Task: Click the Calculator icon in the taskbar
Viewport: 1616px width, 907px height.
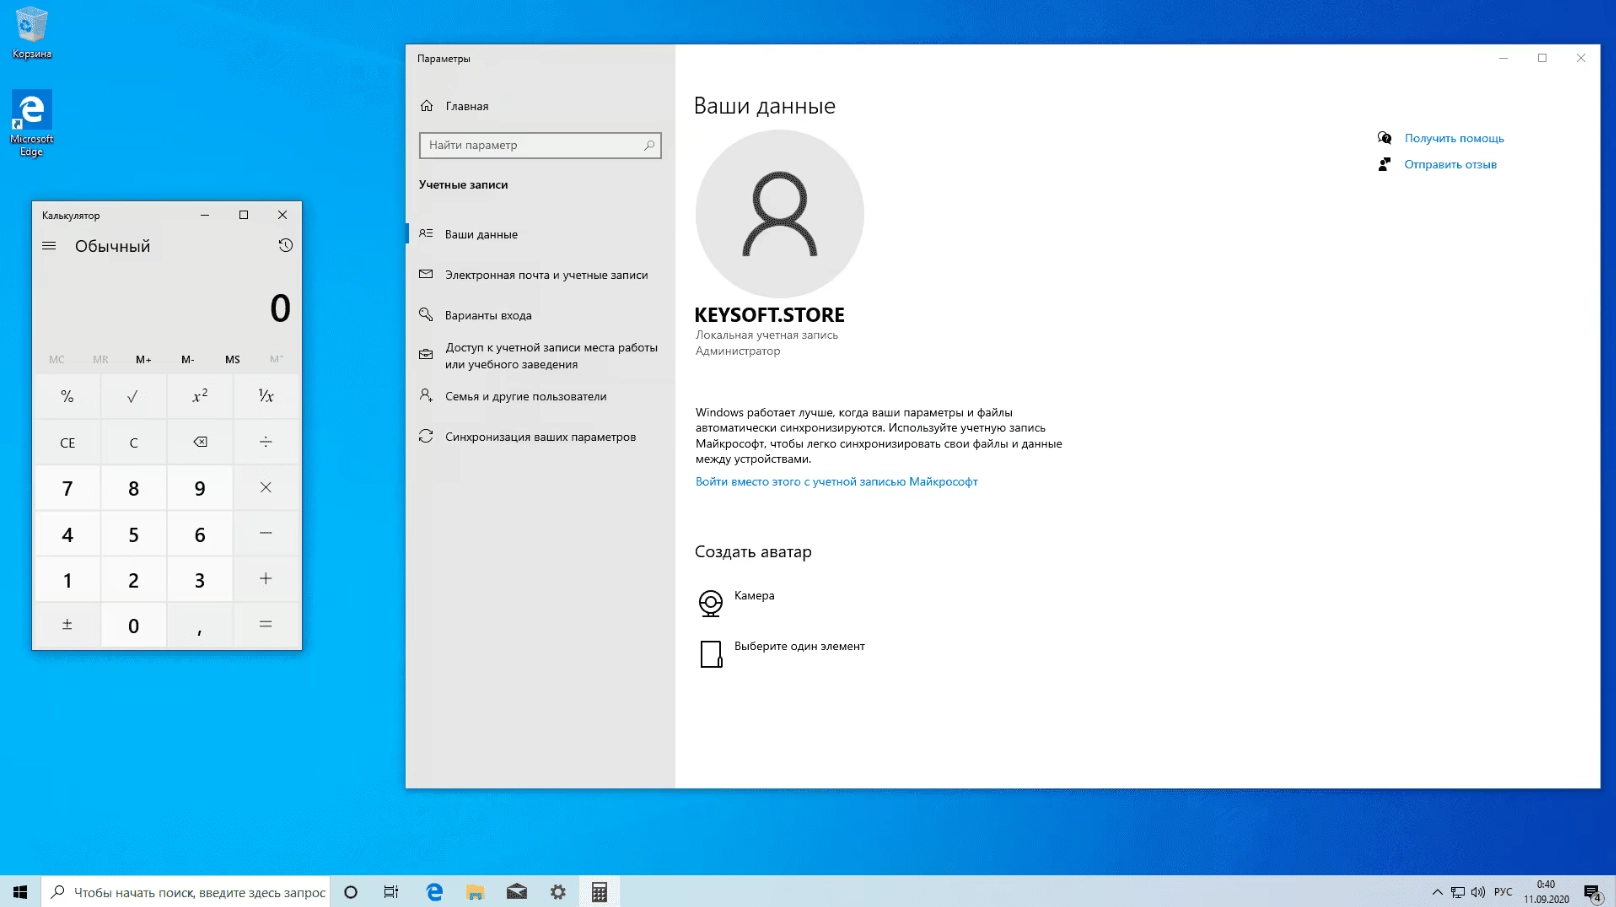Action: 599,891
